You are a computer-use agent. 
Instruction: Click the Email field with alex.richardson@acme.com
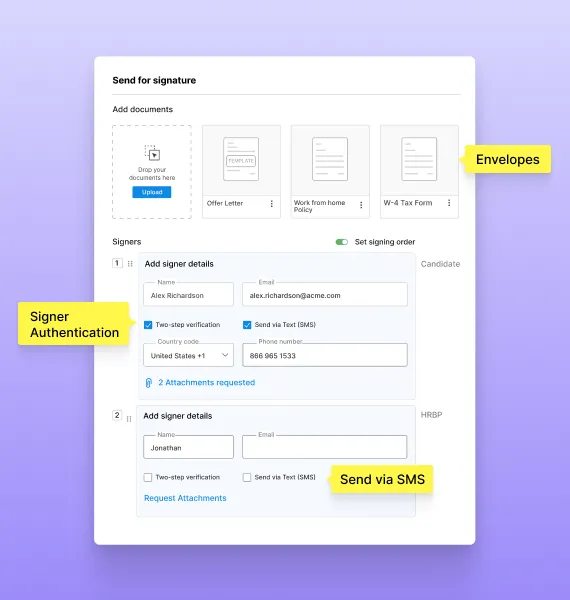pyautogui.click(x=325, y=294)
